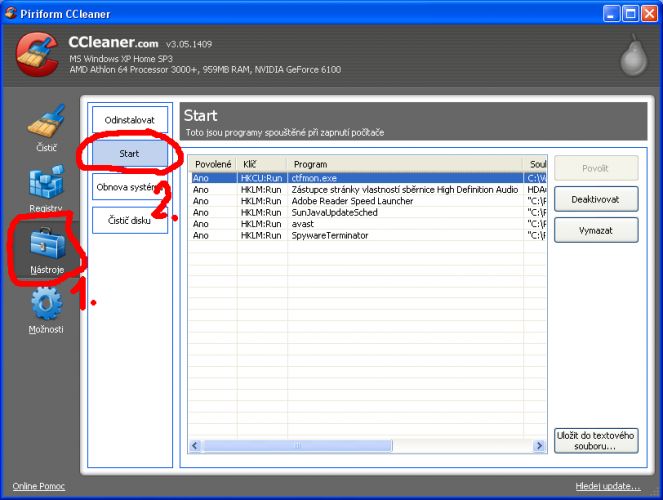This screenshot has width=663, height=500.
Task: Sort by the Program column header
Action: [x=405, y=164]
